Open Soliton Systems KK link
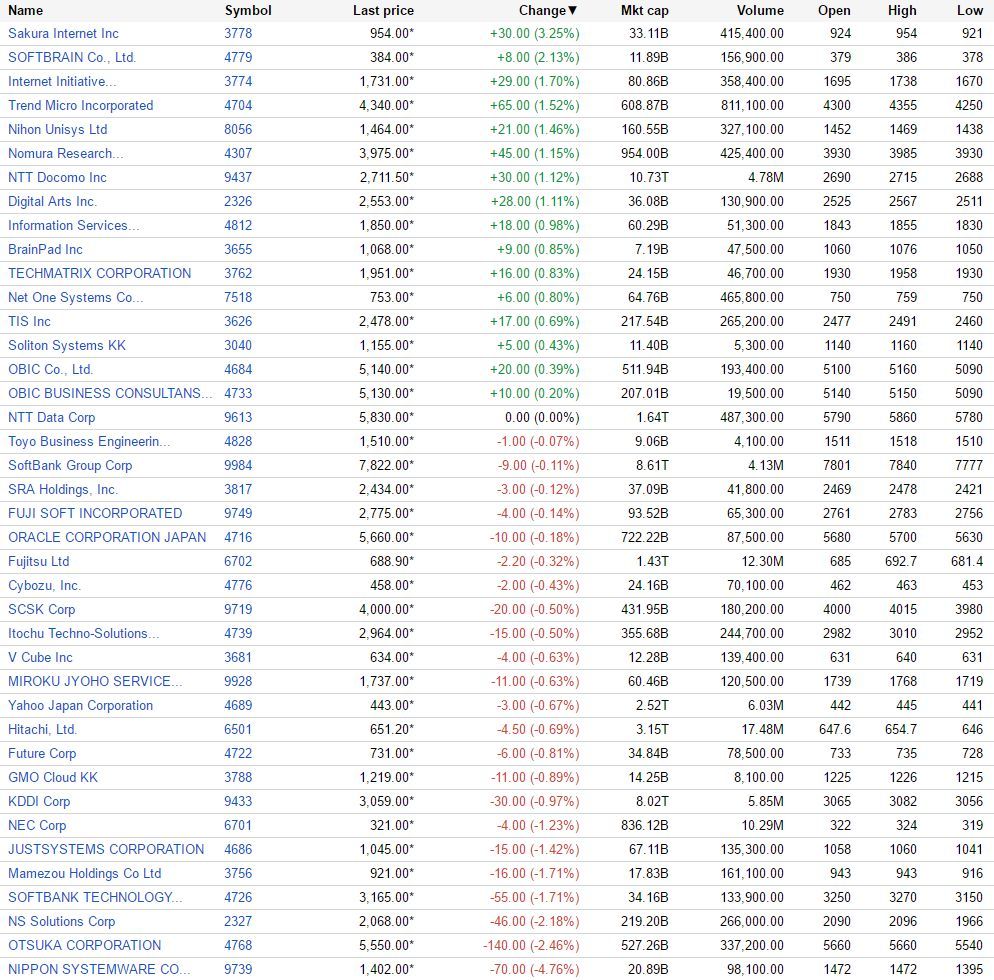 [x=67, y=346]
